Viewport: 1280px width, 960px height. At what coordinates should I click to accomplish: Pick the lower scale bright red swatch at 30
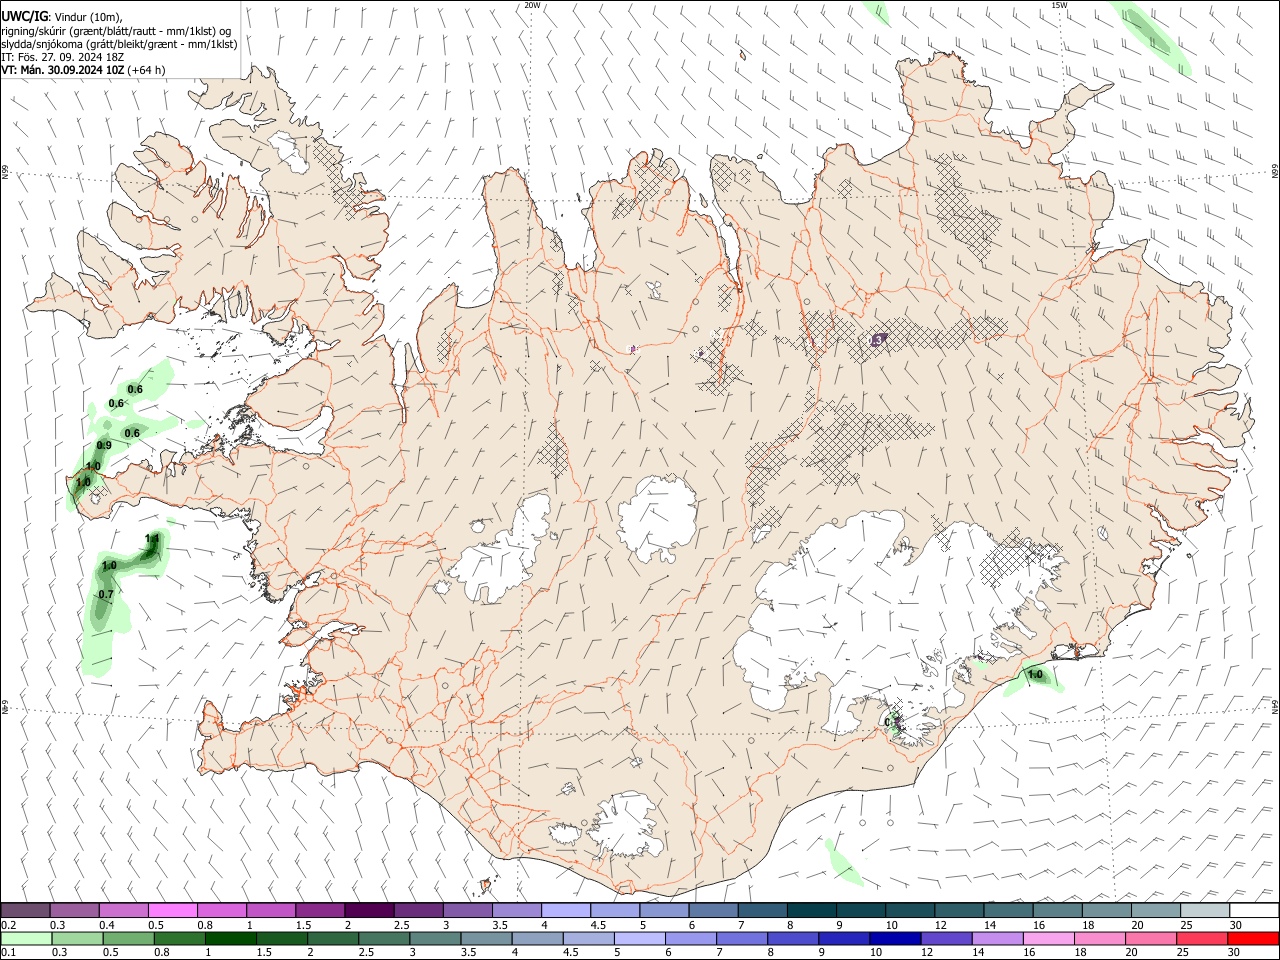tap(1252, 938)
